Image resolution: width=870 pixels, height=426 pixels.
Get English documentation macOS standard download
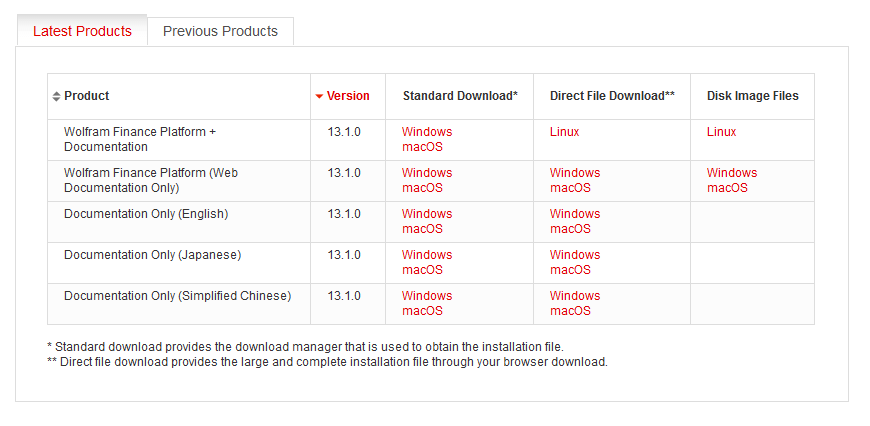[422, 229]
